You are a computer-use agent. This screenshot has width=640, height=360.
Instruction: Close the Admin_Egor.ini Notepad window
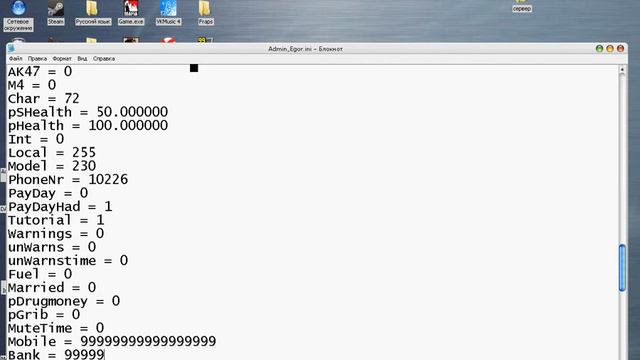[x=620, y=49]
